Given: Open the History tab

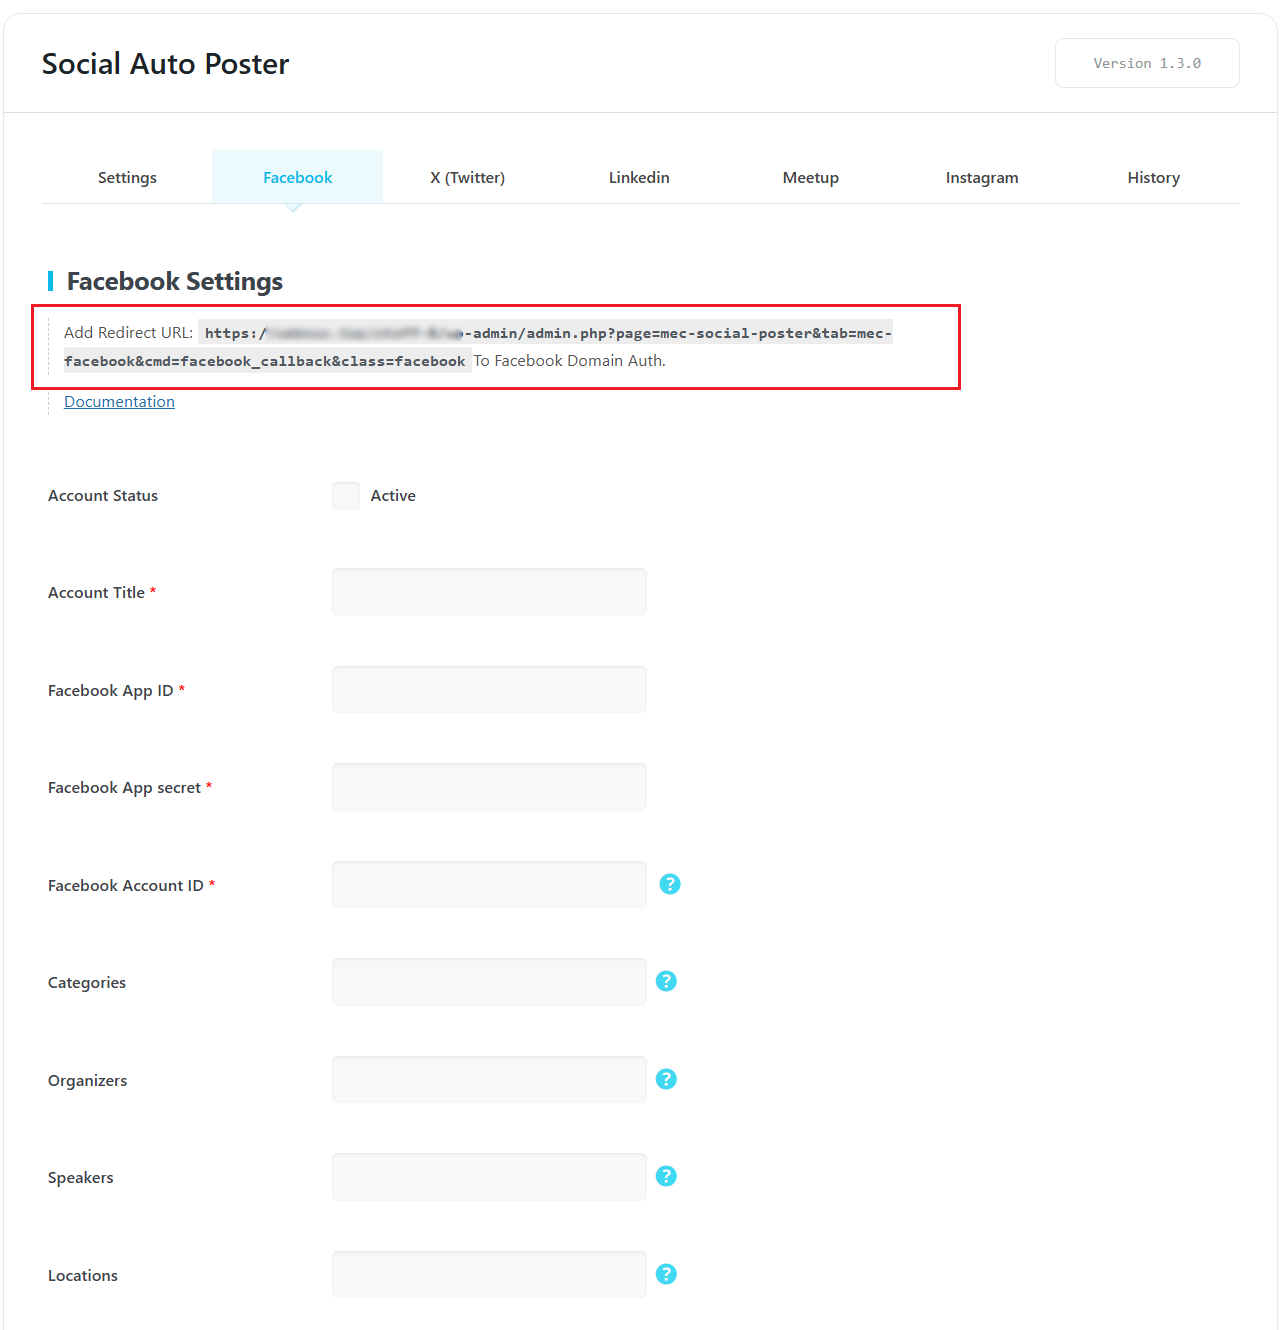Looking at the screenshot, I should pyautogui.click(x=1153, y=177).
